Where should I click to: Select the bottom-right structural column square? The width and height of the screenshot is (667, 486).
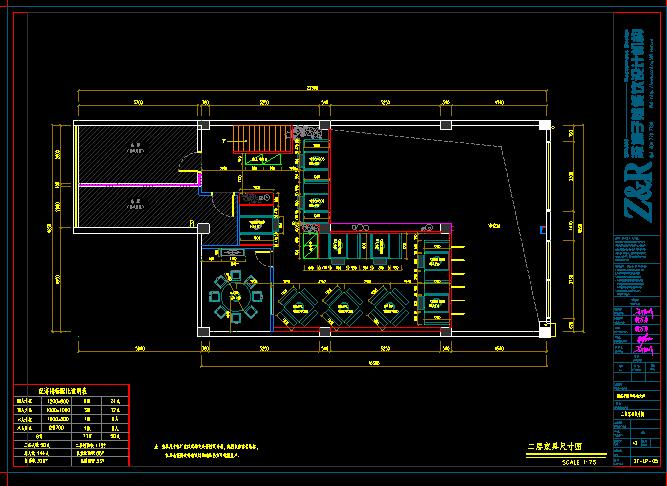tap(545, 328)
